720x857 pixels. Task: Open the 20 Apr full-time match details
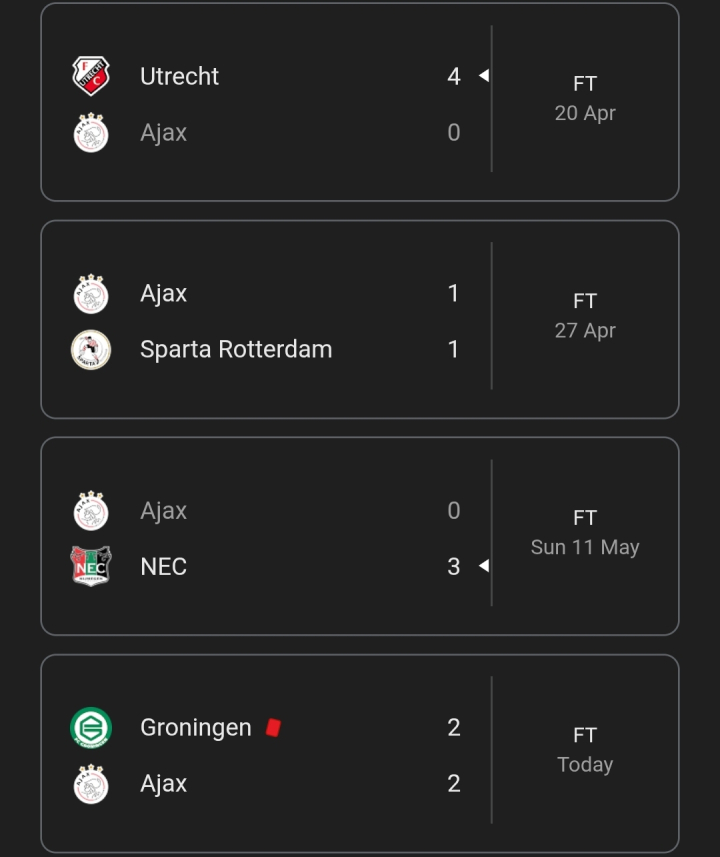585,98
